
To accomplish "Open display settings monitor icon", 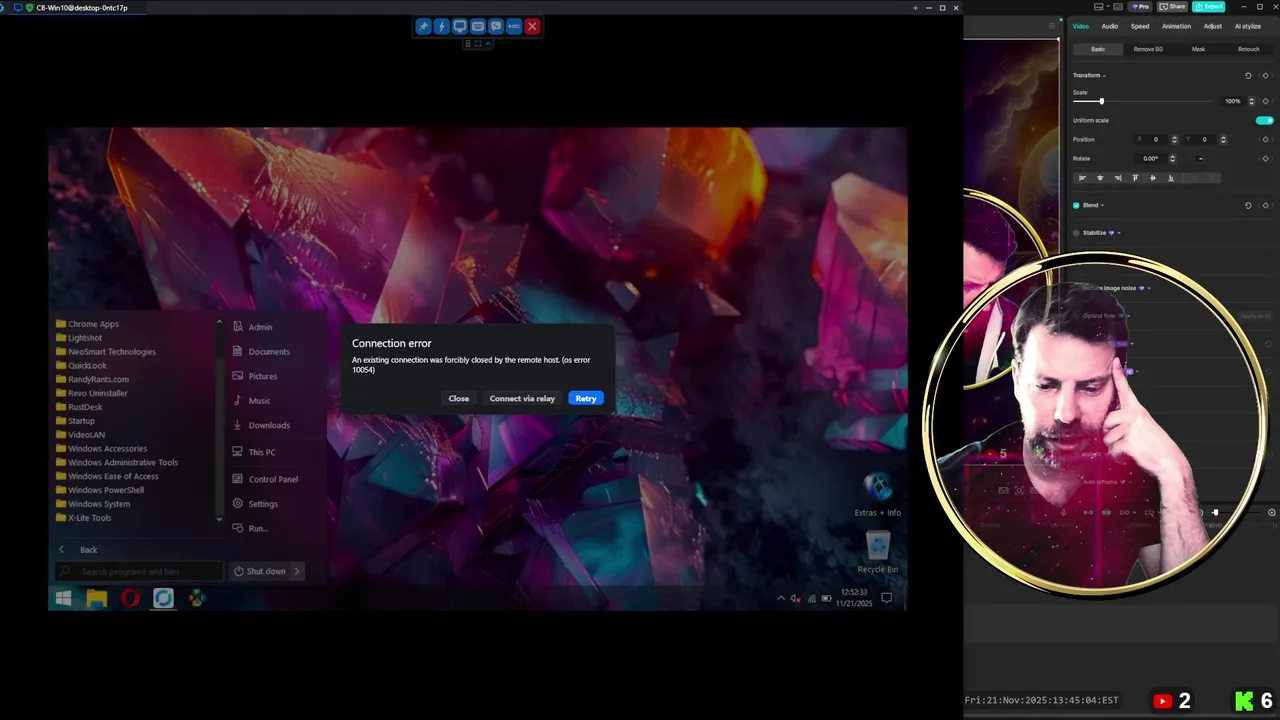I will coord(460,27).
